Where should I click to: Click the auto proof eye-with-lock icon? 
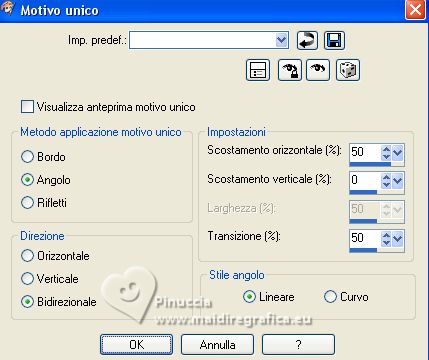click(290, 70)
